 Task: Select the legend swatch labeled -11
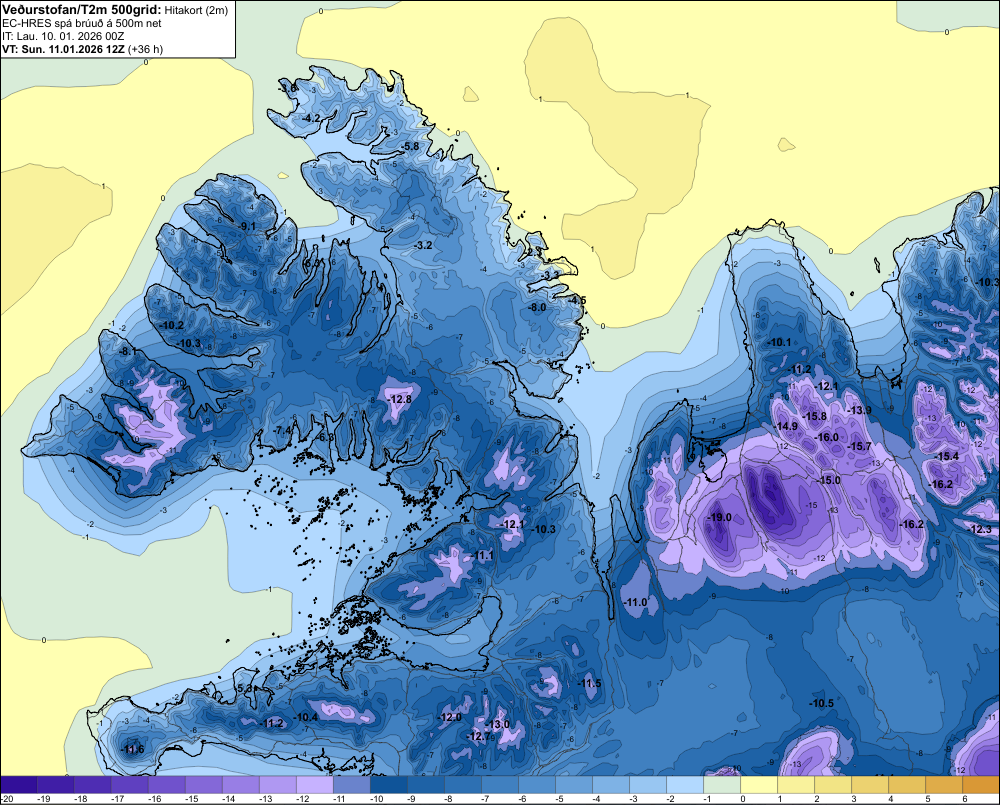point(352,784)
